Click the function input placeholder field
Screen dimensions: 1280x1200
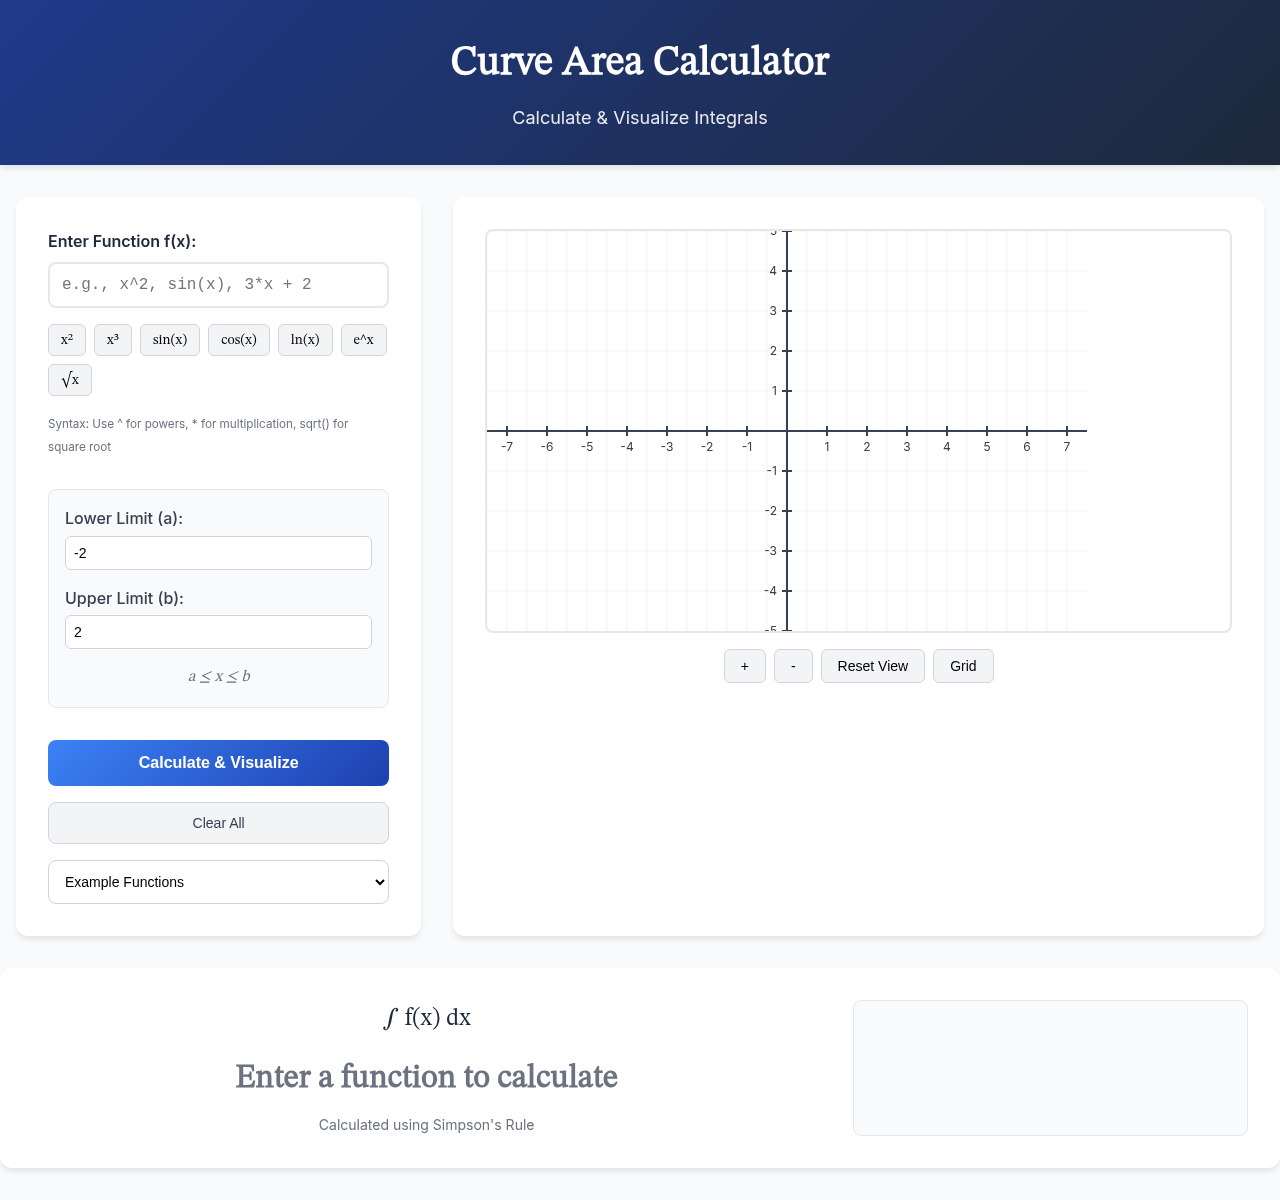pos(218,285)
